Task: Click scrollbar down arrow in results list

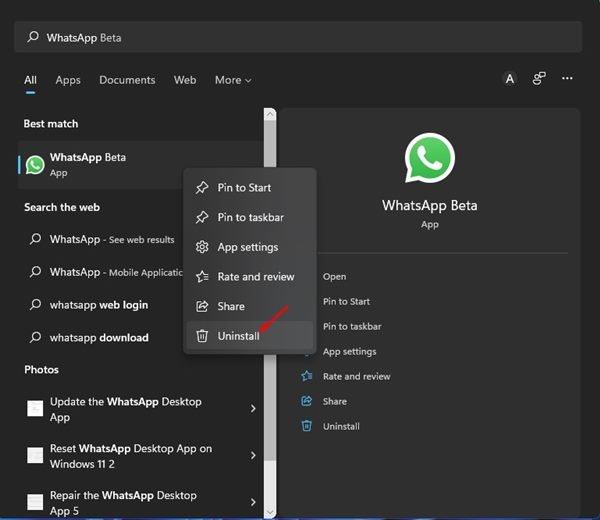Action: 270,512
